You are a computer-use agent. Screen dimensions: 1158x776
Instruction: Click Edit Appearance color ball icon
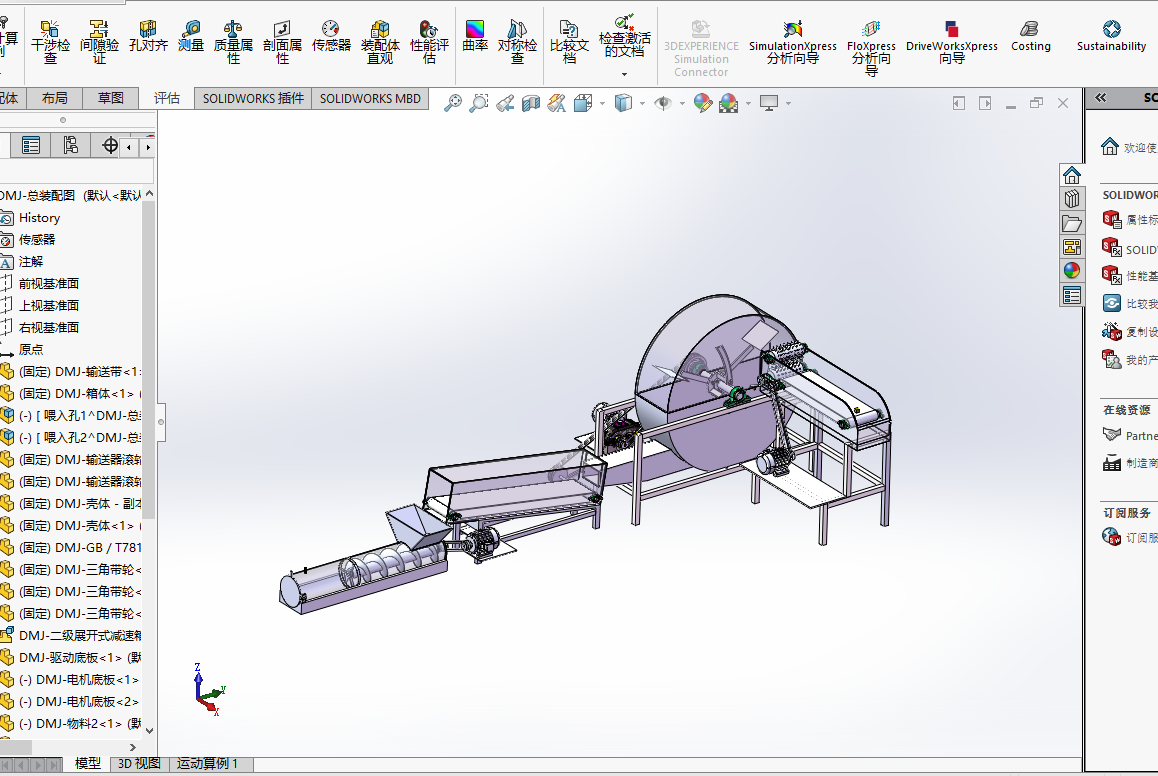[702, 103]
